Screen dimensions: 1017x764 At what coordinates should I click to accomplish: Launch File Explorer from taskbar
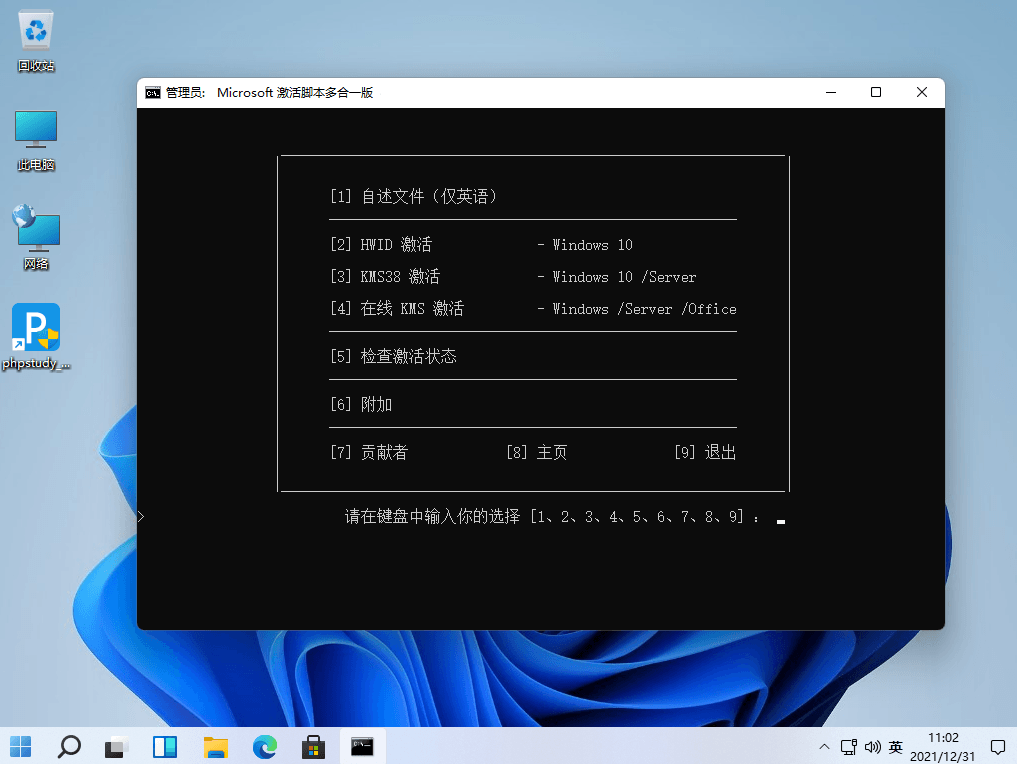click(x=215, y=746)
